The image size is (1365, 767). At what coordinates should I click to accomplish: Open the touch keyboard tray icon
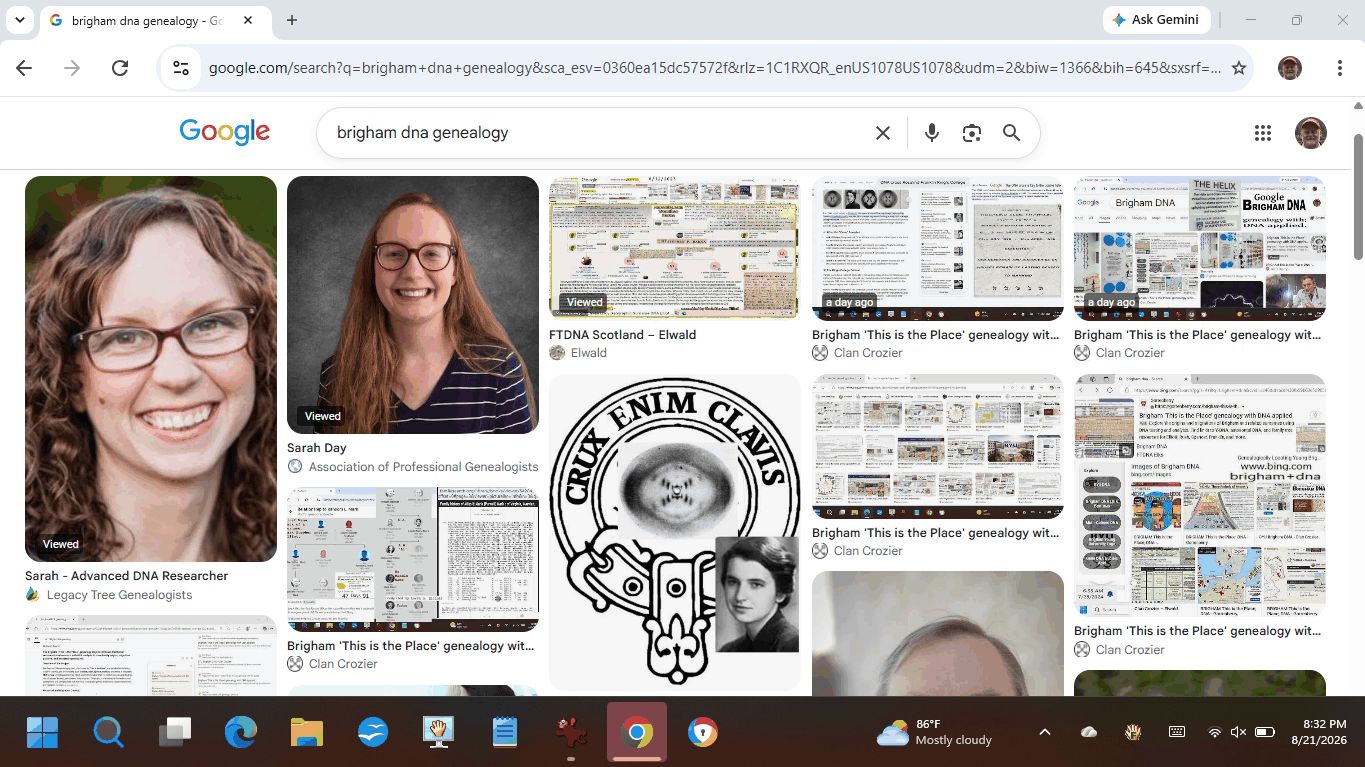[1177, 733]
